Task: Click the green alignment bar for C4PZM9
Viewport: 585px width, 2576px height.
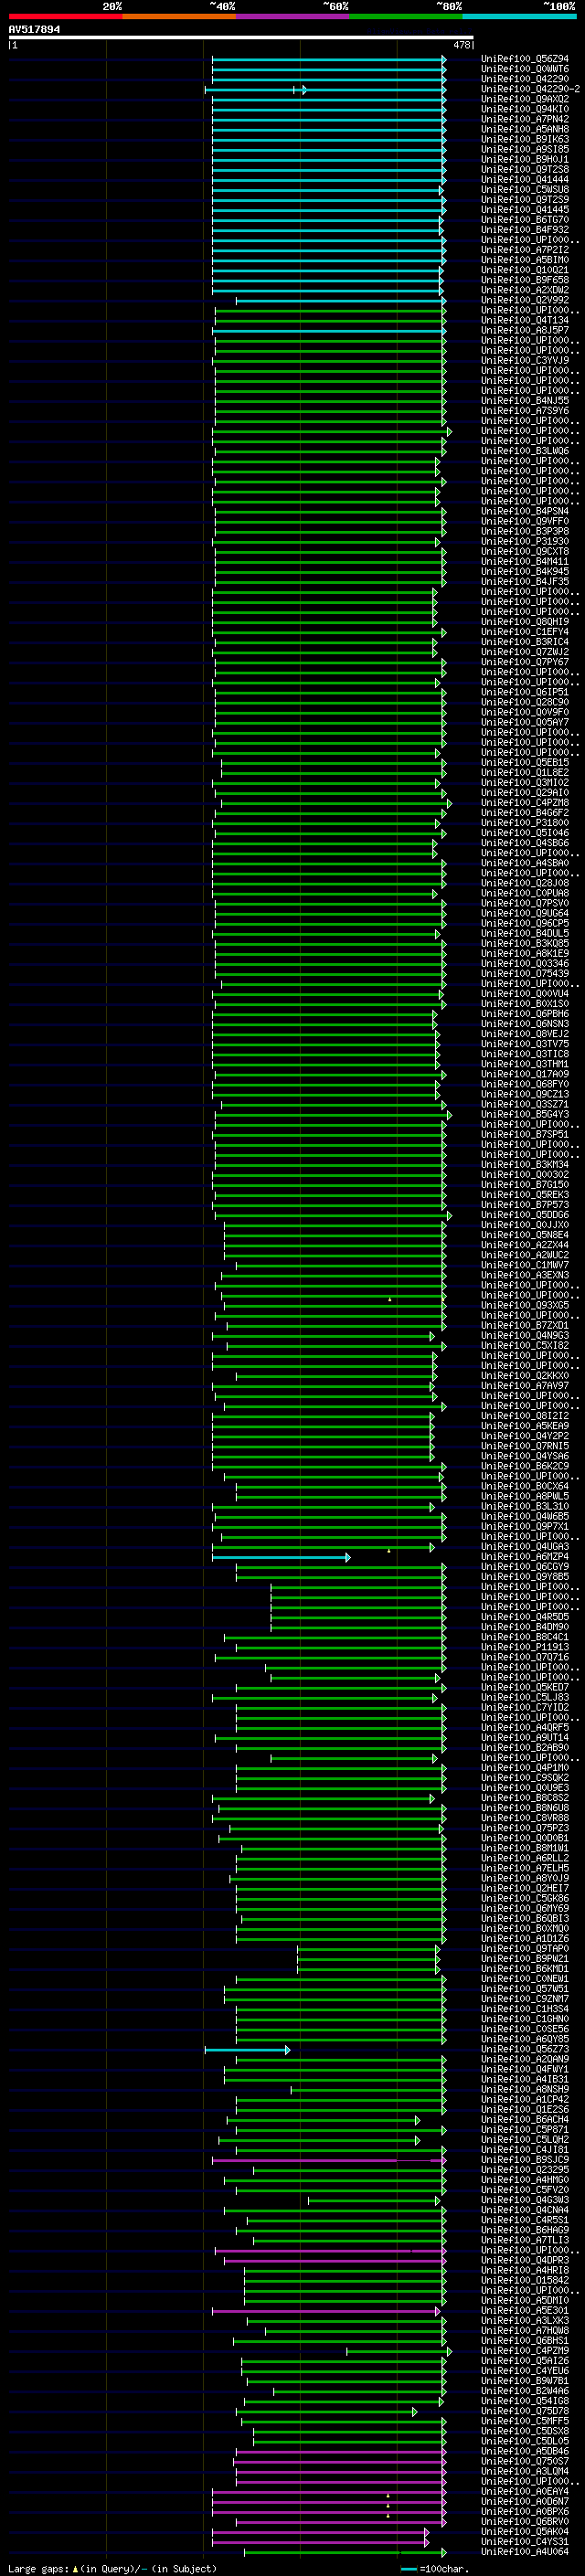Action: (x=399, y=2351)
